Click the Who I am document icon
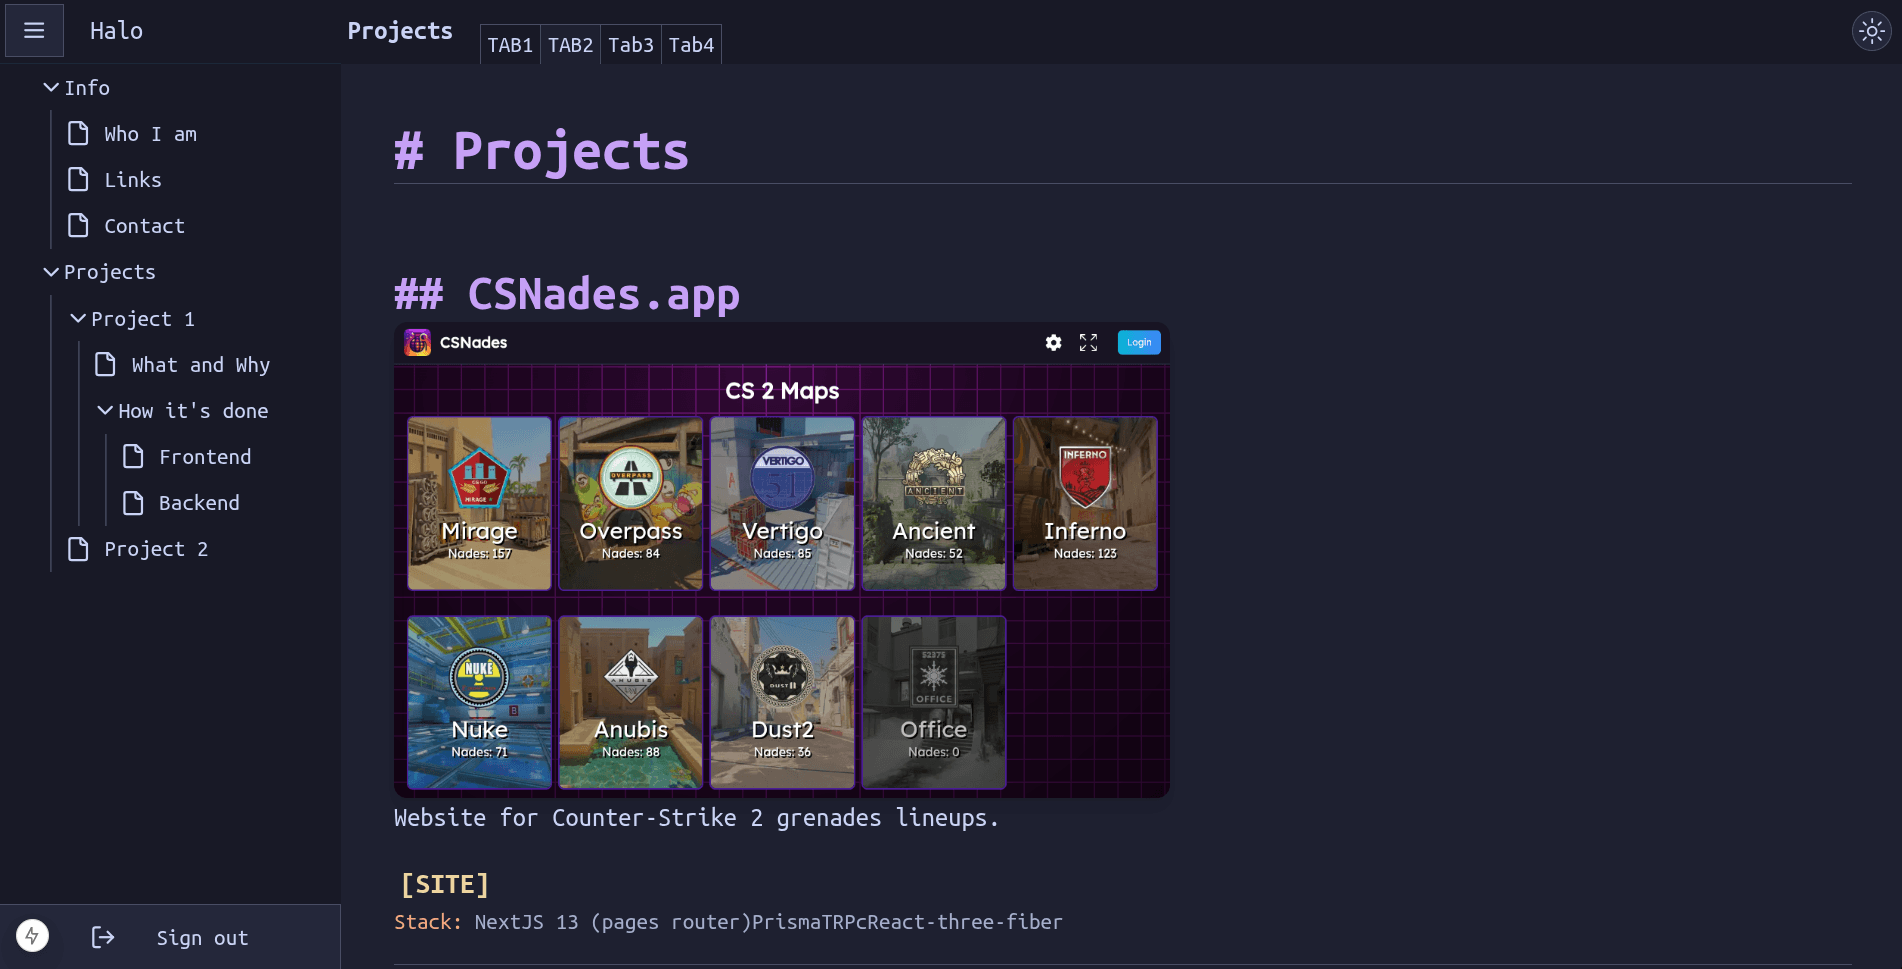 coord(78,134)
